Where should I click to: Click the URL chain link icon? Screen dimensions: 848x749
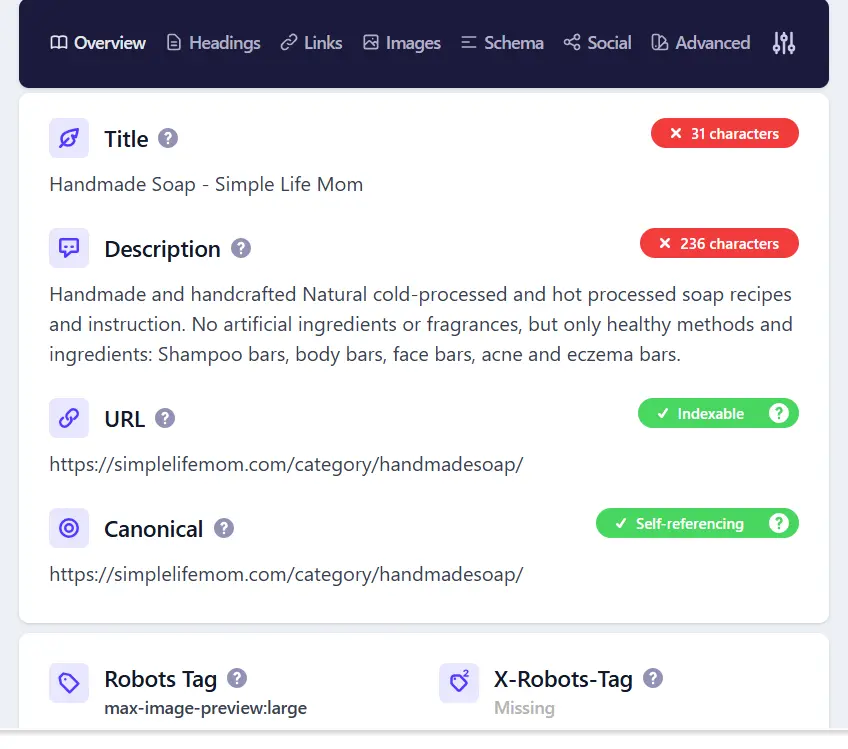(69, 418)
